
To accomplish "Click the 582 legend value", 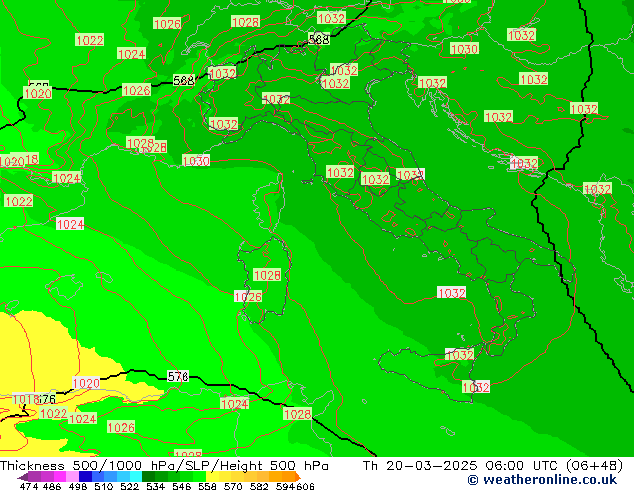I will pyautogui.click(x=259, y=486).
